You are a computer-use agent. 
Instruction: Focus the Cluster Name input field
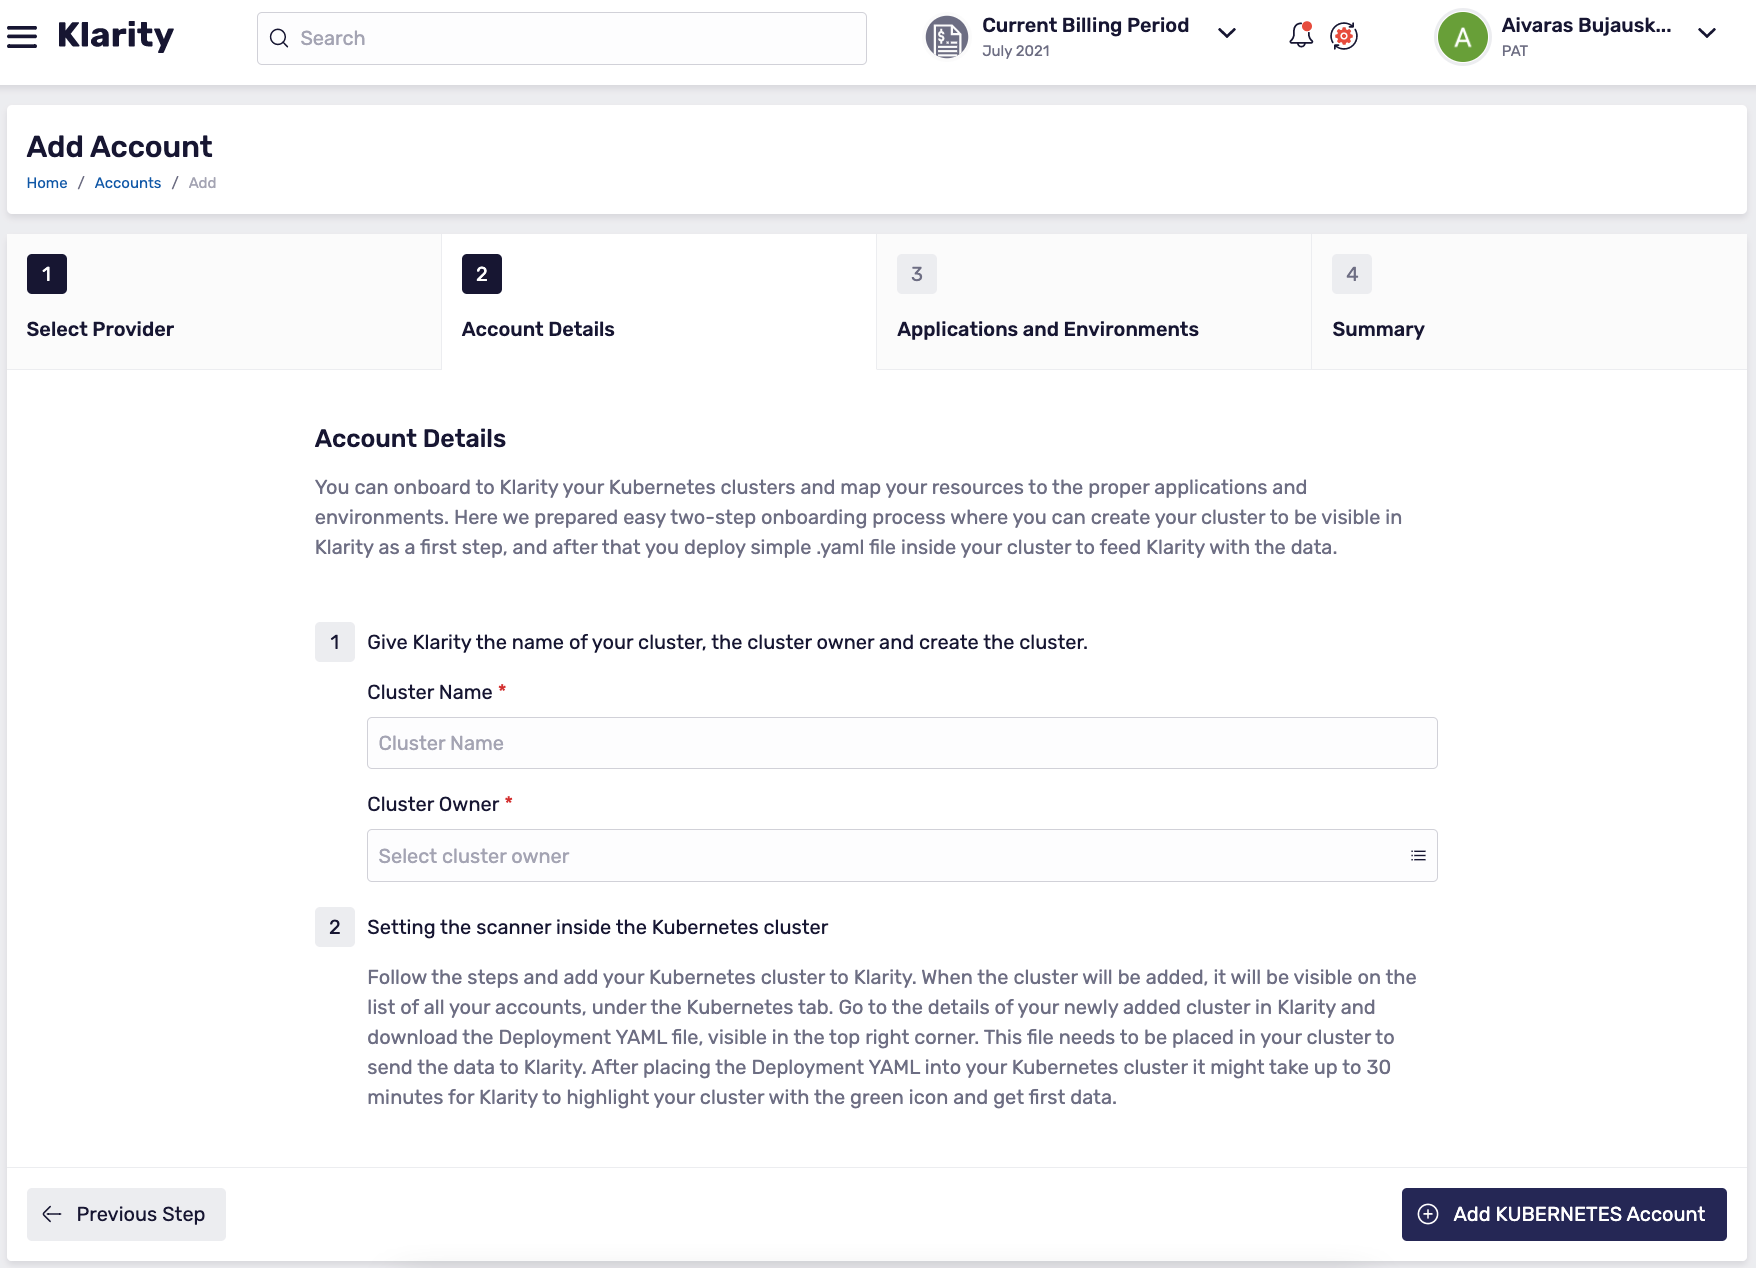902,743
